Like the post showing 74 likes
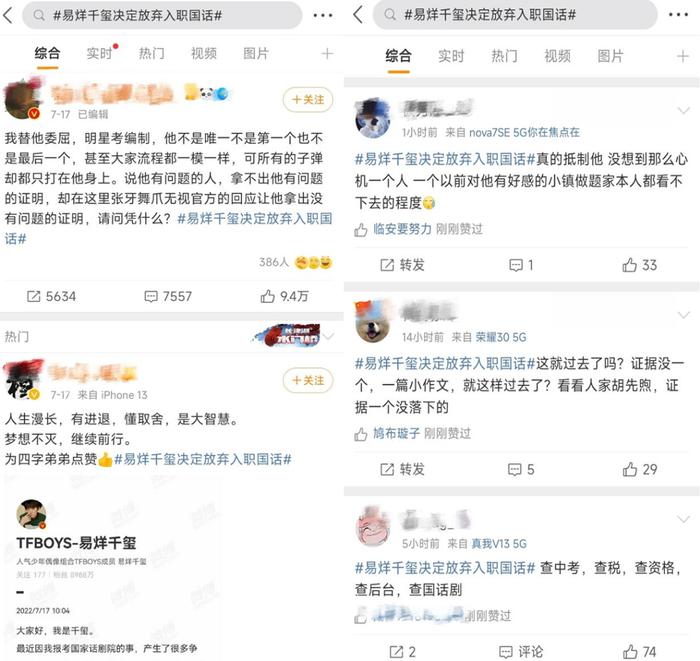 639,652
